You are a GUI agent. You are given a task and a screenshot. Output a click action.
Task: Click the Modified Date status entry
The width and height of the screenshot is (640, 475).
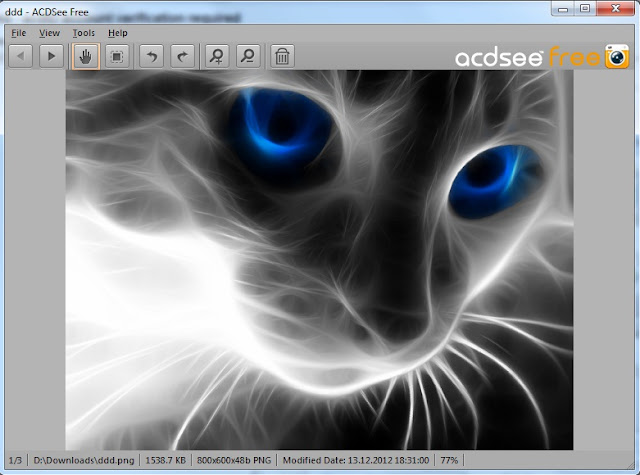pos(356,460)
